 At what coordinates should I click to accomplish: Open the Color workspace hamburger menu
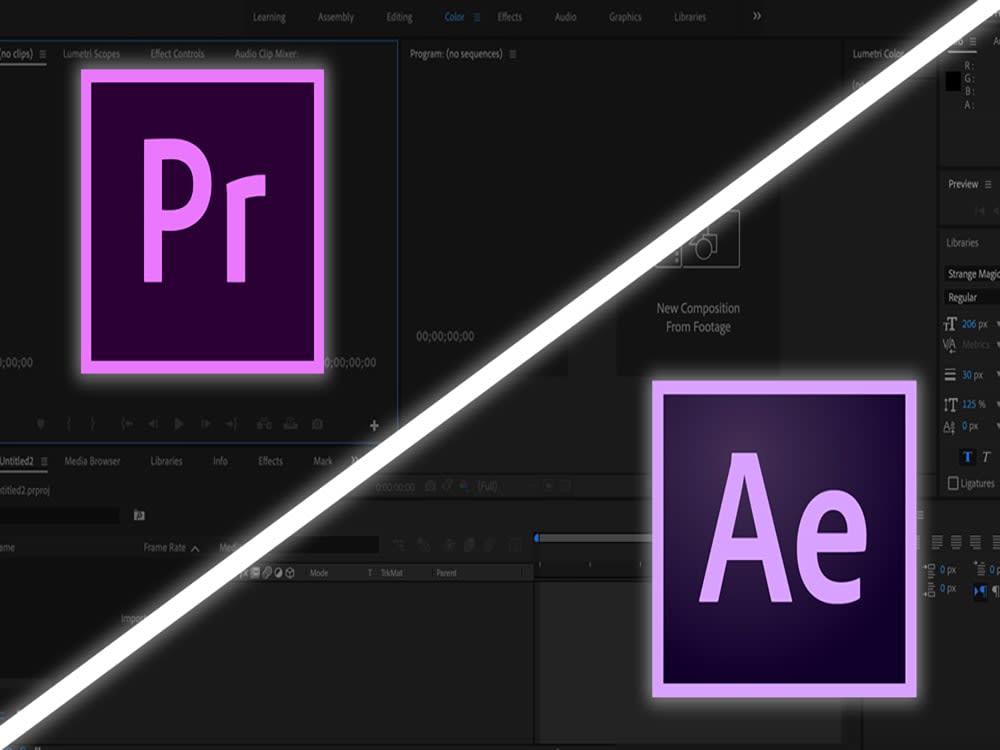pyautogui.click(x=476, y=18)
